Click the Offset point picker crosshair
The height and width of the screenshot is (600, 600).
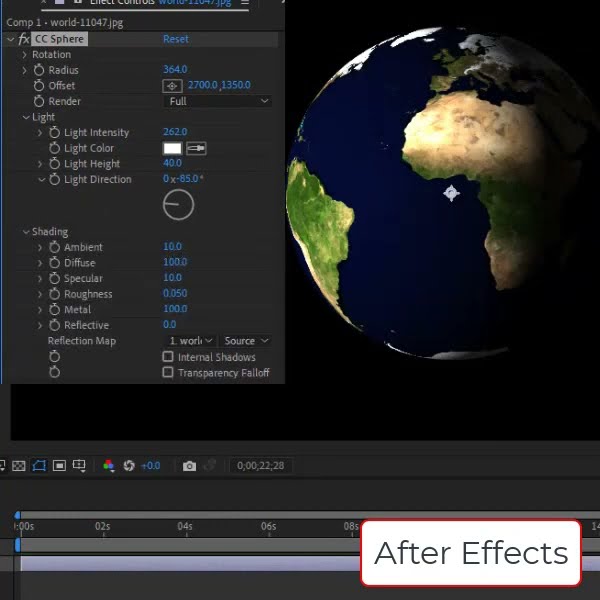(172, 86)
